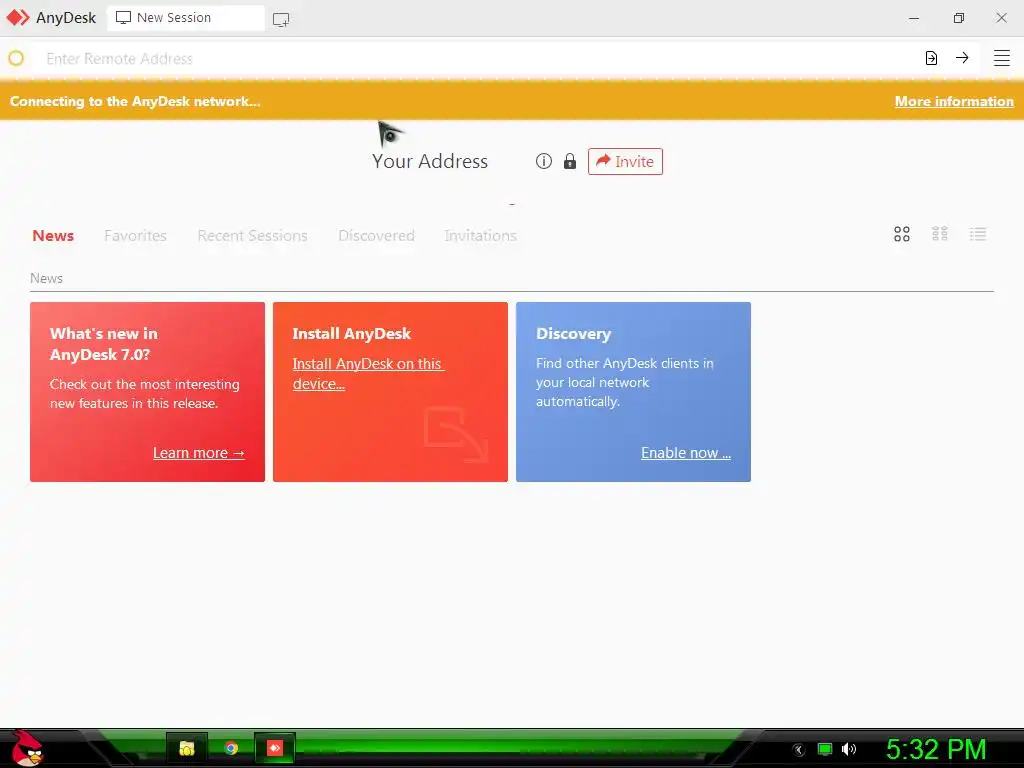This screenshot has width=1024, height=768.
Task: Click the Your Address label
Action: pyautogui.click(x=430, y=161)
